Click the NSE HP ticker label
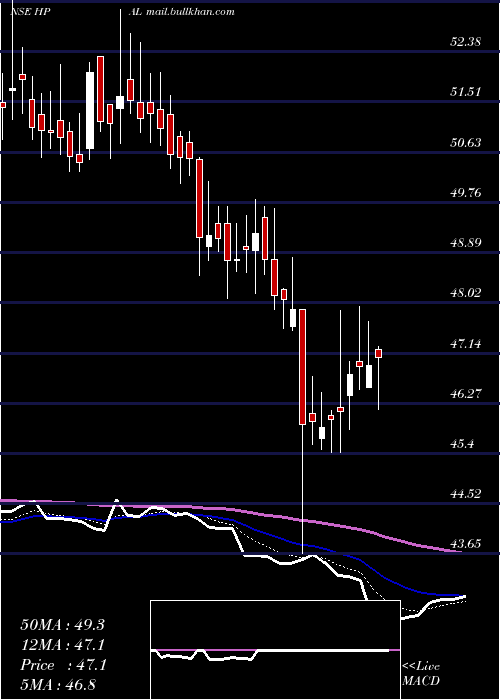The width and height of the screenshot is (500, 700). click(30, 12)
